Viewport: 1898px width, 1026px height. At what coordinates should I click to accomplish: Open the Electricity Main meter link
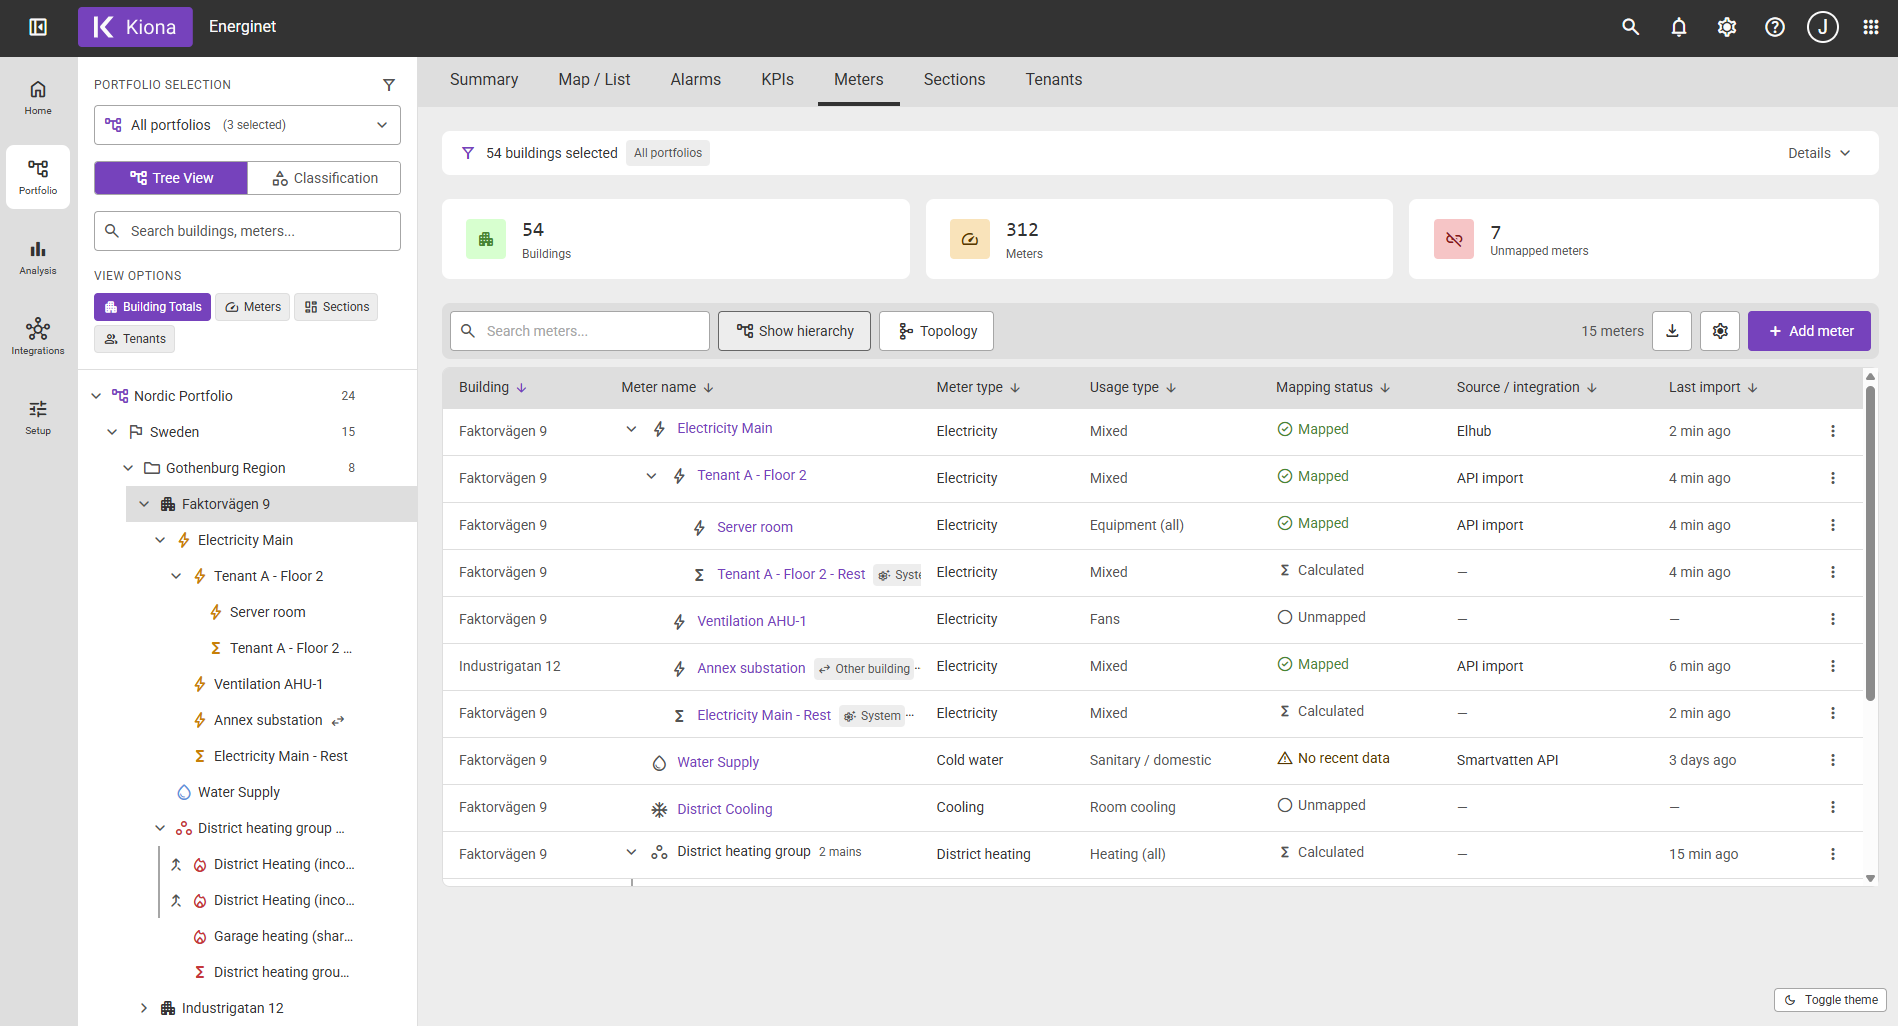click(724, 428)
